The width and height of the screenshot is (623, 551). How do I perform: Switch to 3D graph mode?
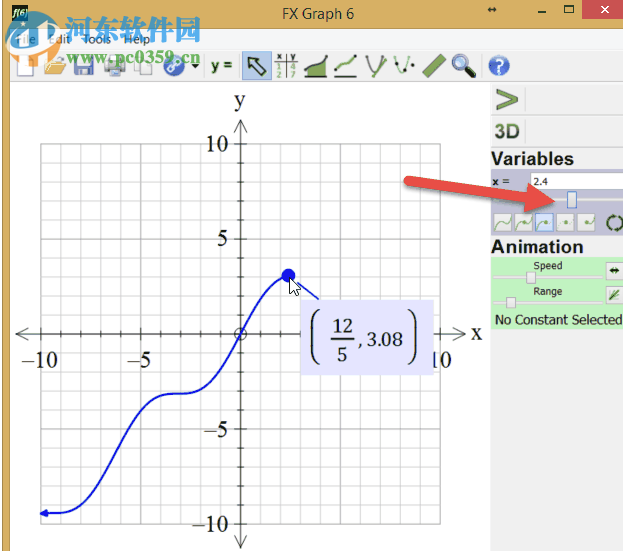coord(507,131)
